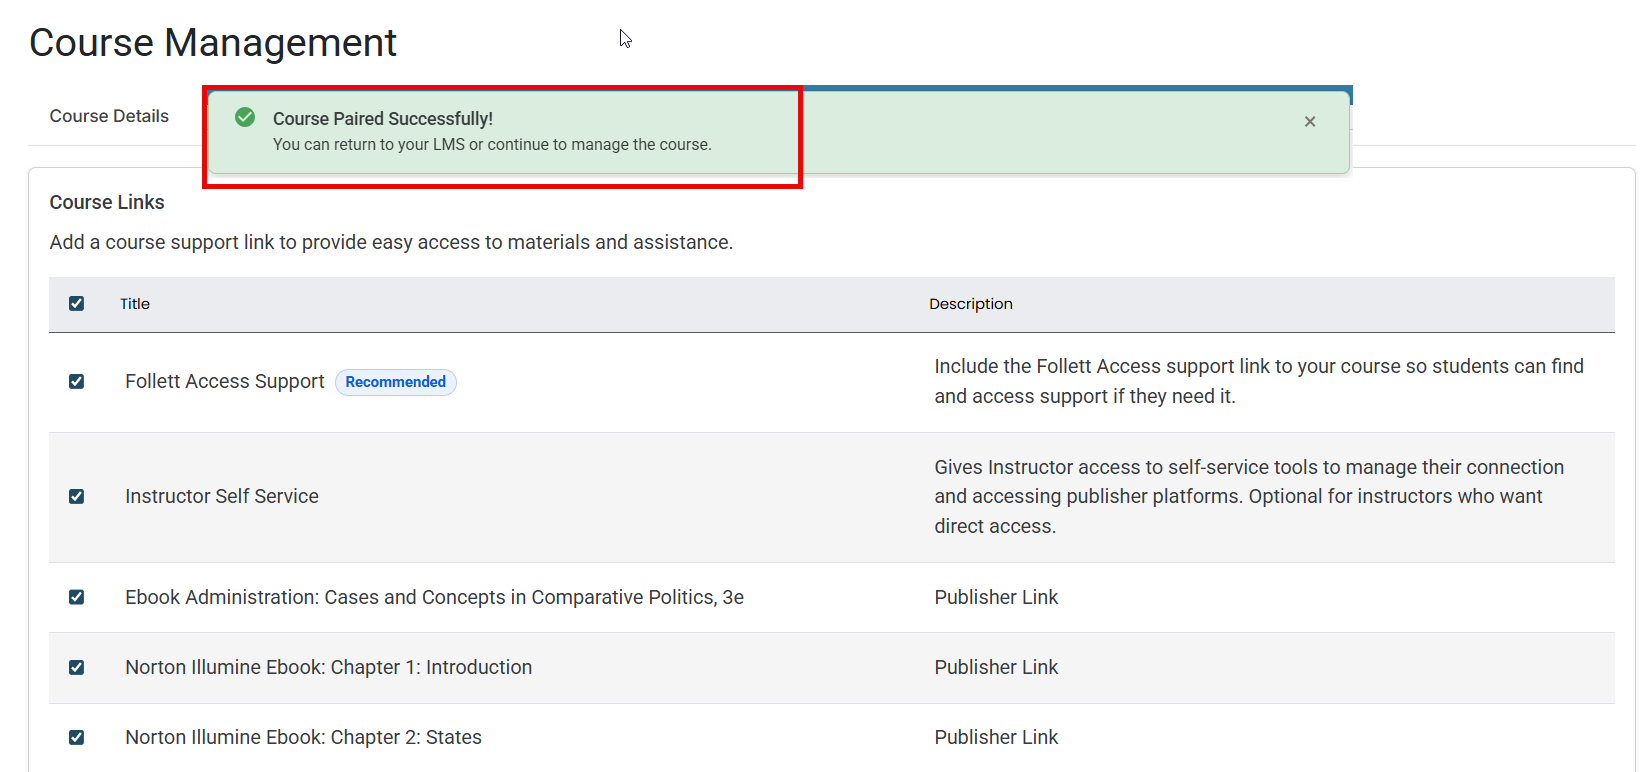Uncheck the Instructor Self Service checkbox
The image size is (1645, 772).
76,496
